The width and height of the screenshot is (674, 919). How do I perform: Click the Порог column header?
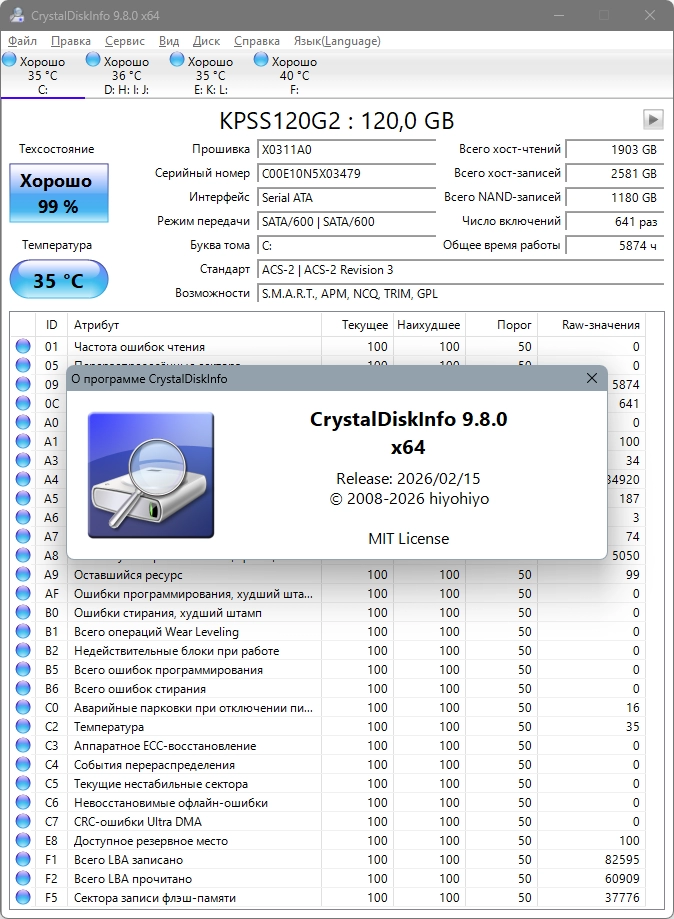click(x=502, y=325)
